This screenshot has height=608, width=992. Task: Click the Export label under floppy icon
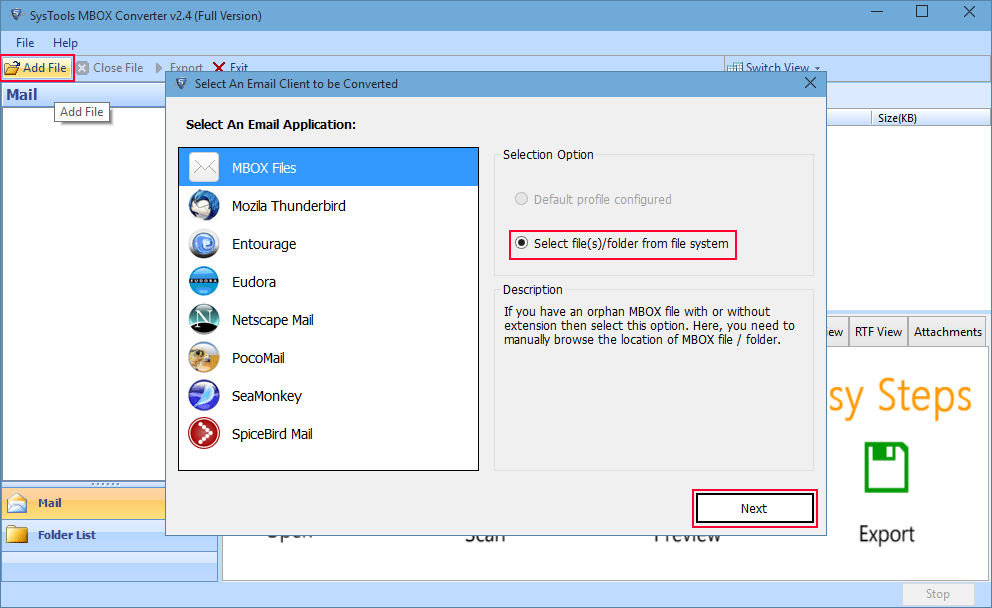(x=886, y=535)
